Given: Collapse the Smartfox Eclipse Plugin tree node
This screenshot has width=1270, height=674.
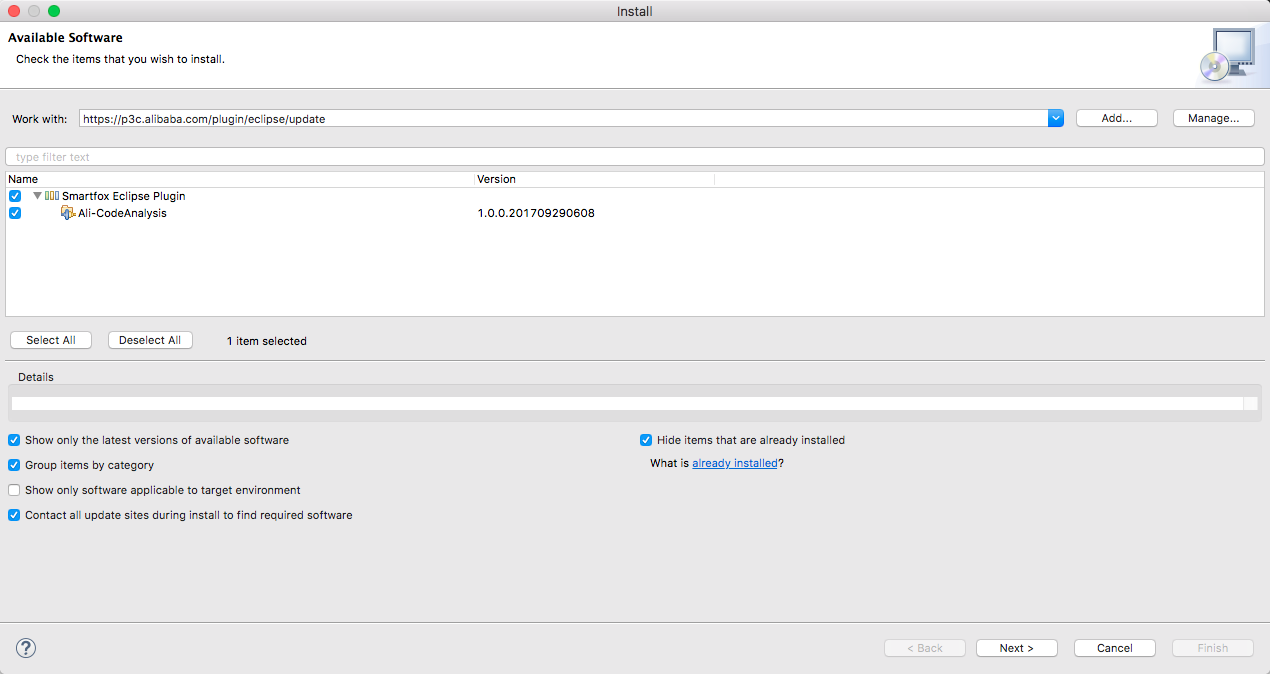Looking at the screenshot, I should tap(37, 196).
